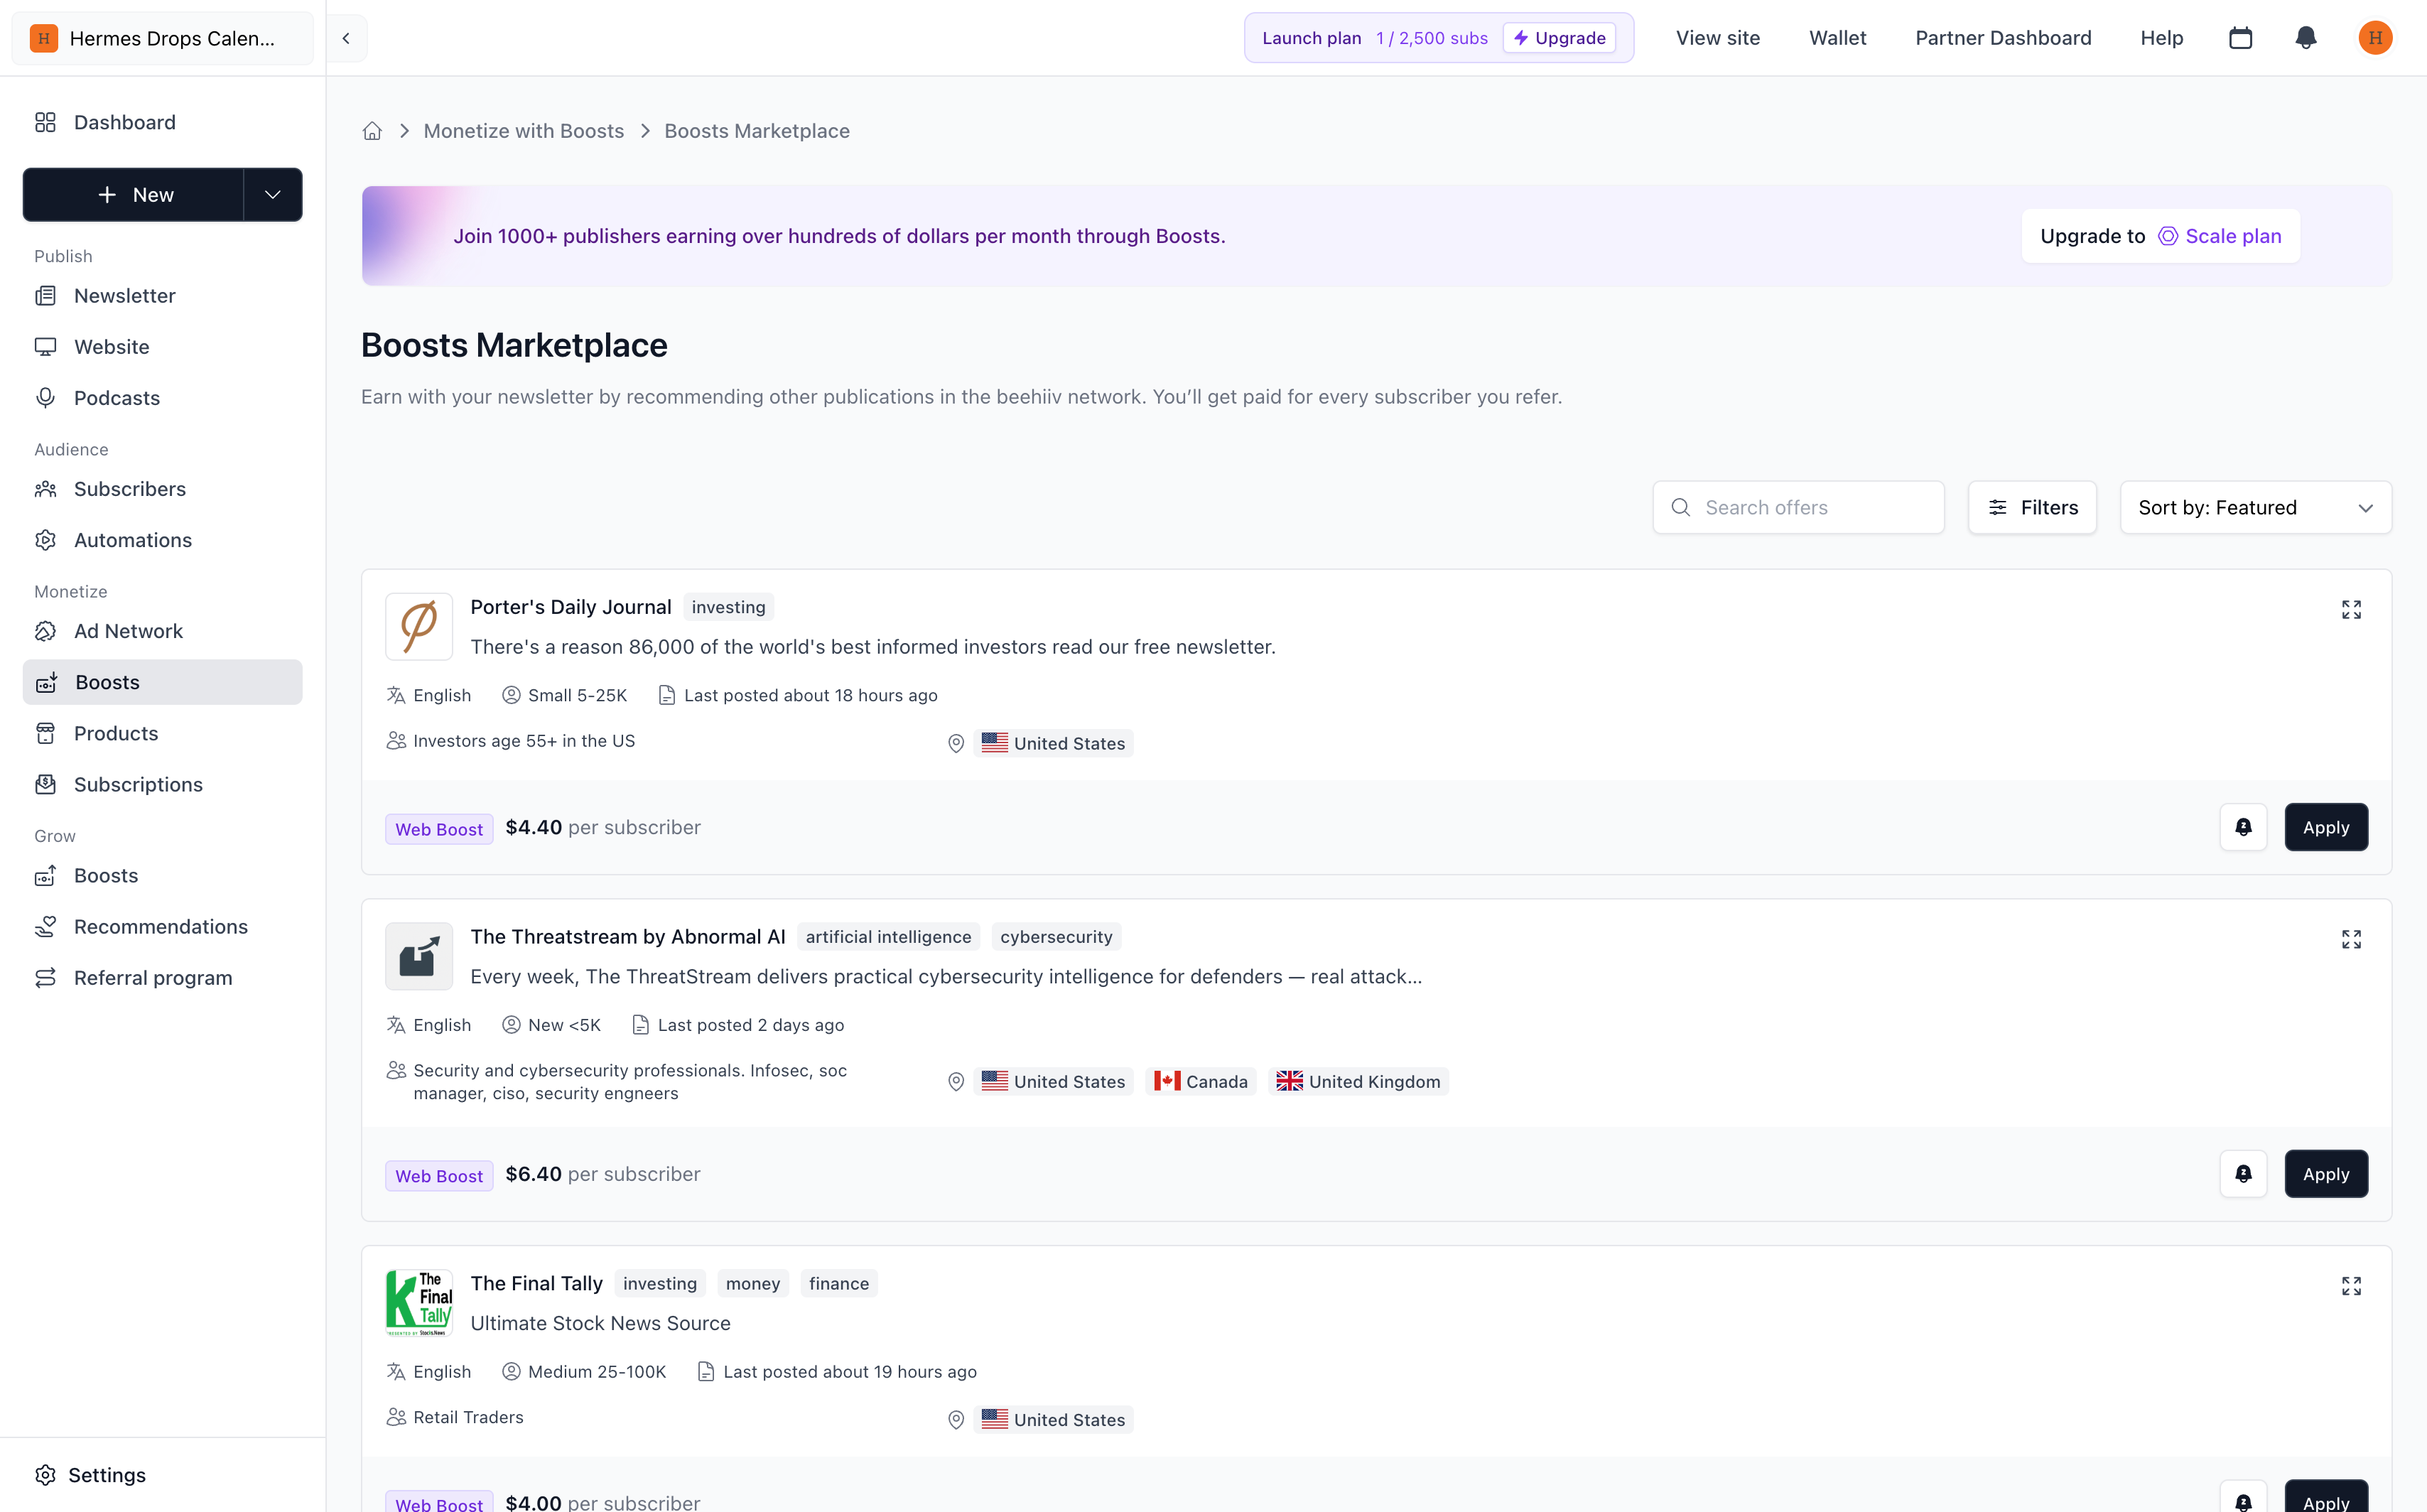
Task: Click Boosts Marketplace breadcrumb
Action: point(757,131)
